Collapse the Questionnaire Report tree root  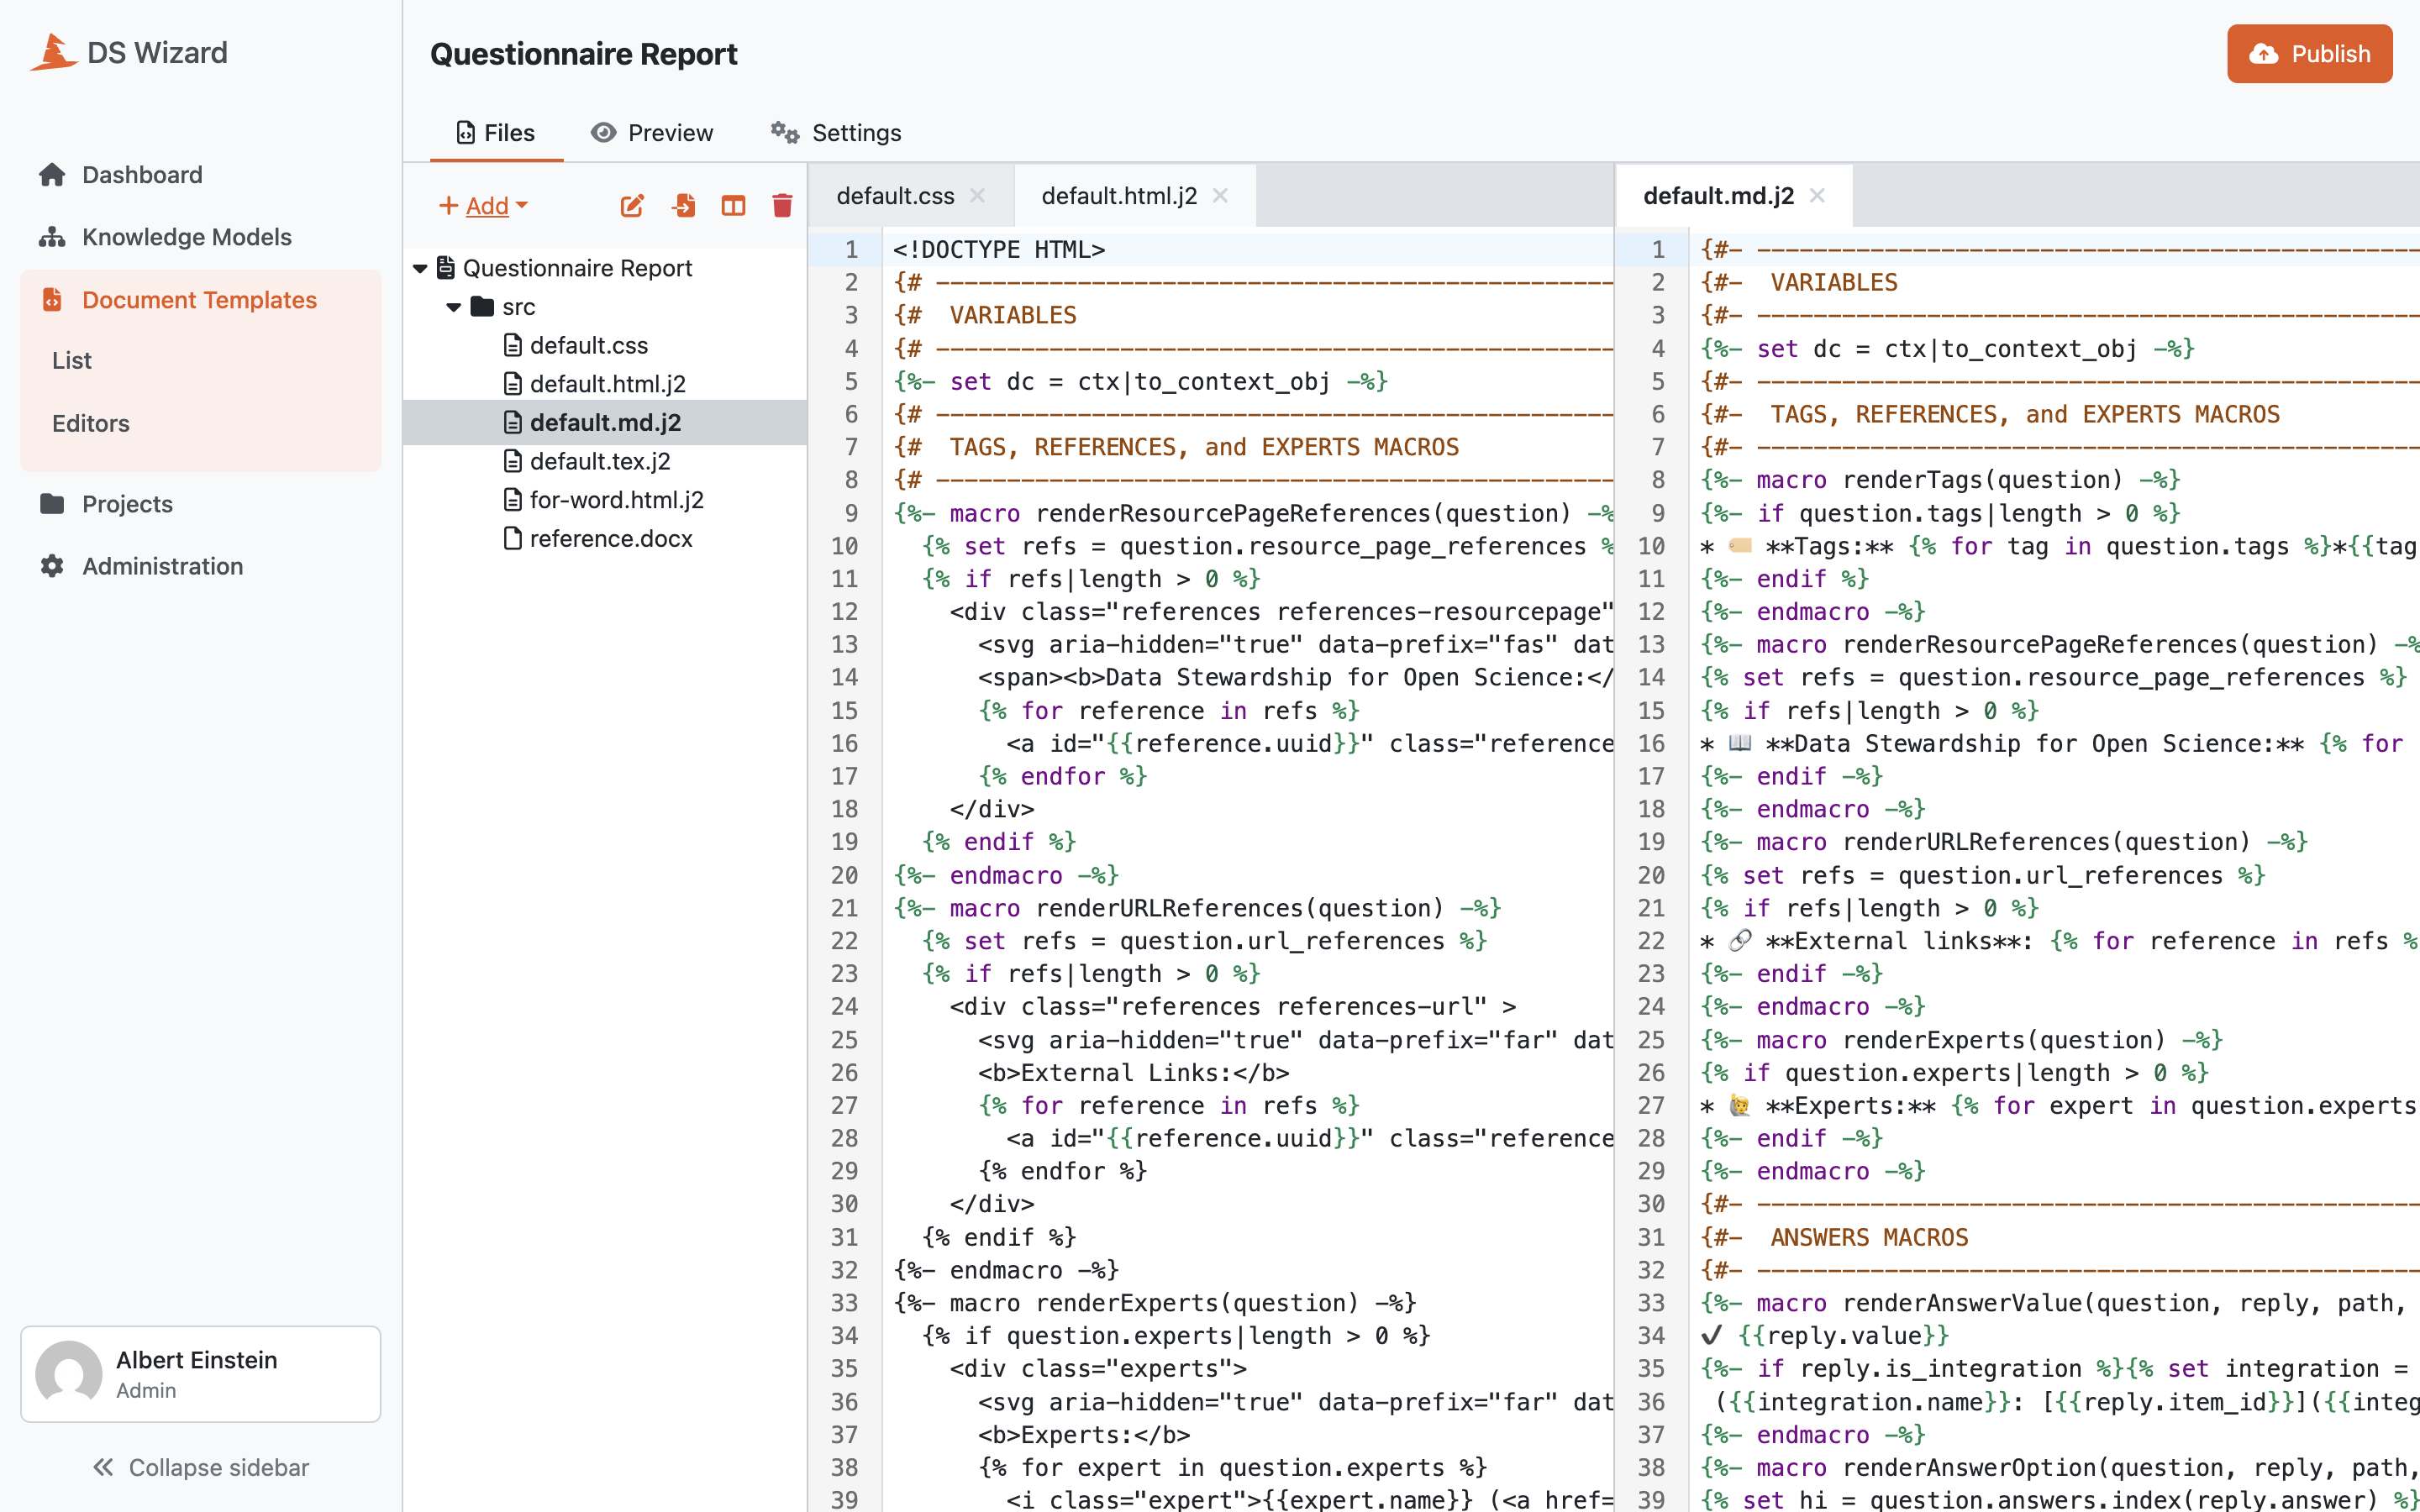[x=421, y=268]
